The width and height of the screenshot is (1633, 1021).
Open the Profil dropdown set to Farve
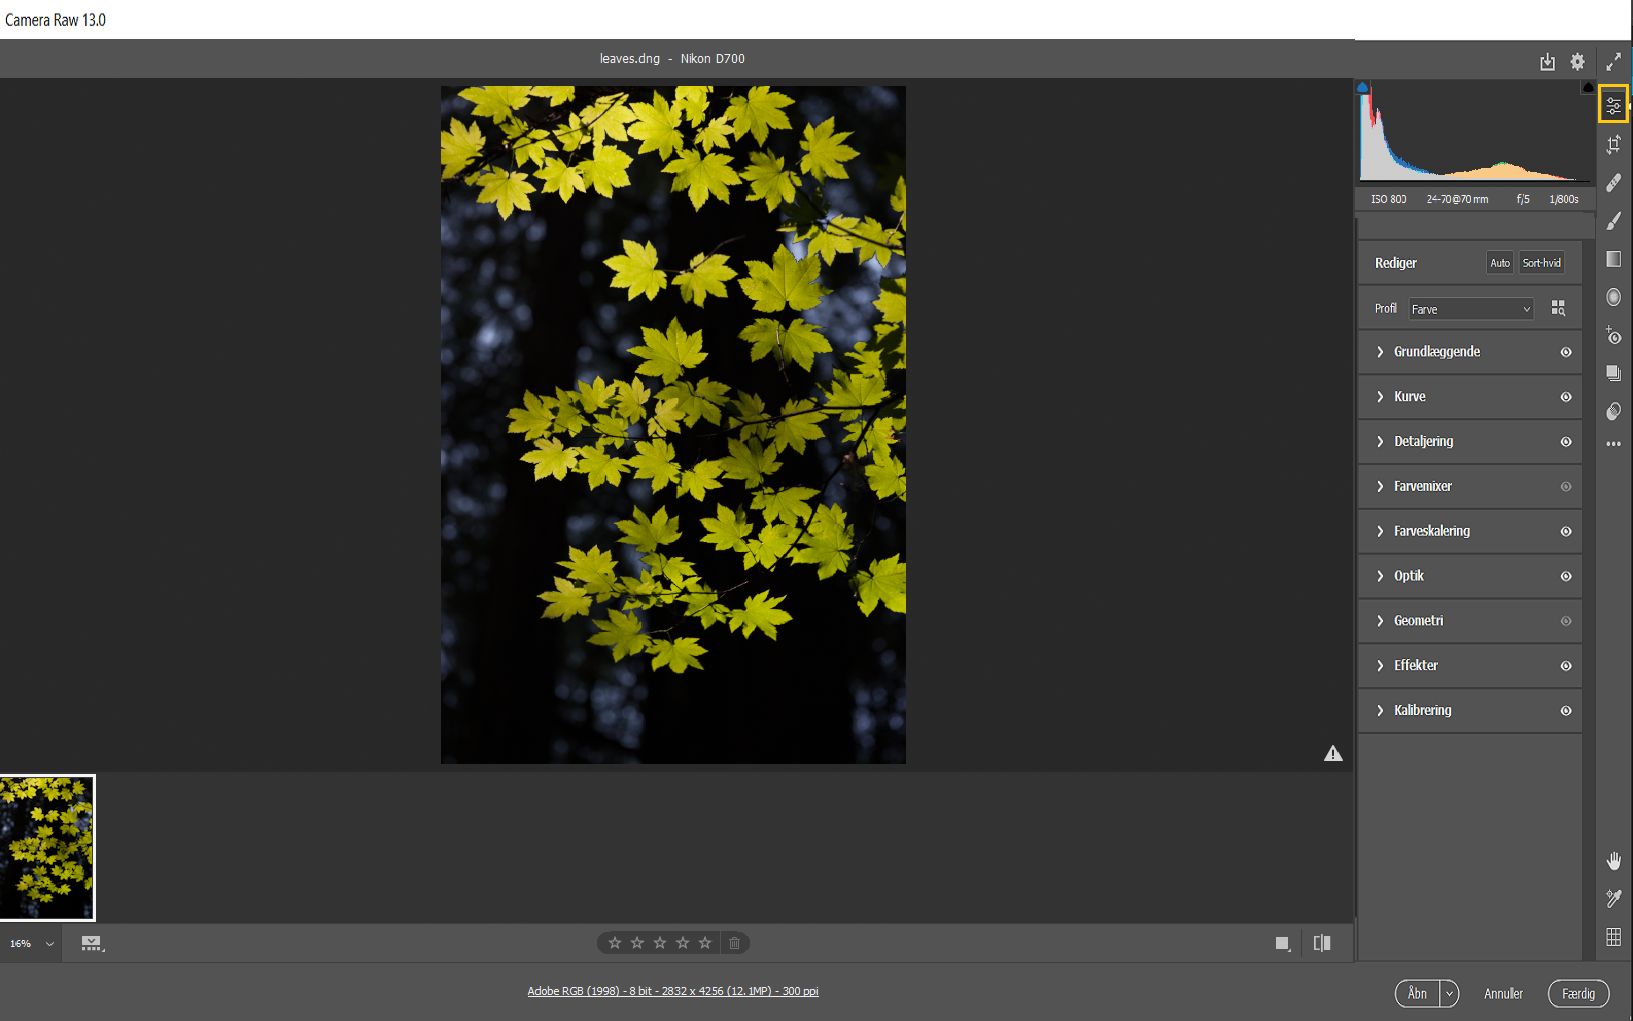[x=1471, y=309]
